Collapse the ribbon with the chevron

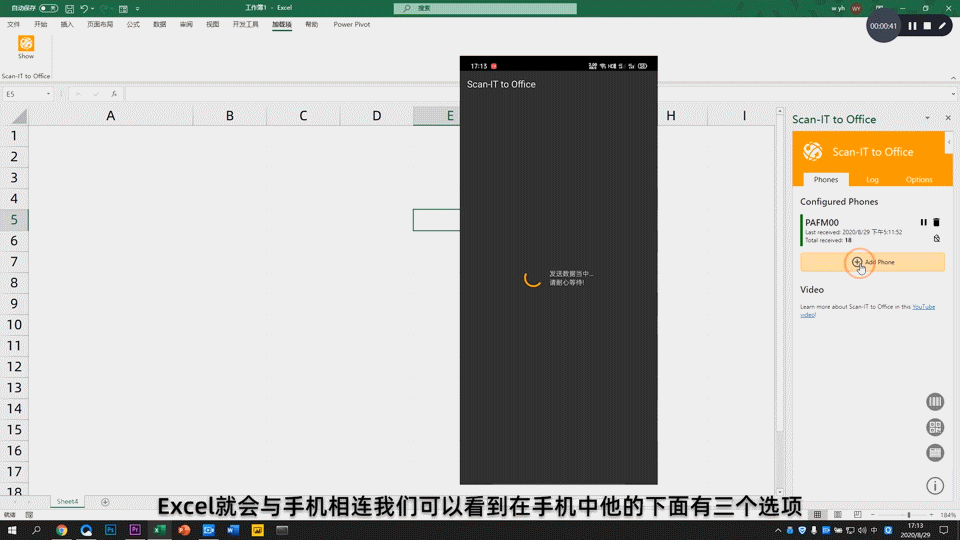pyautogui.click(x=953, y=78)
